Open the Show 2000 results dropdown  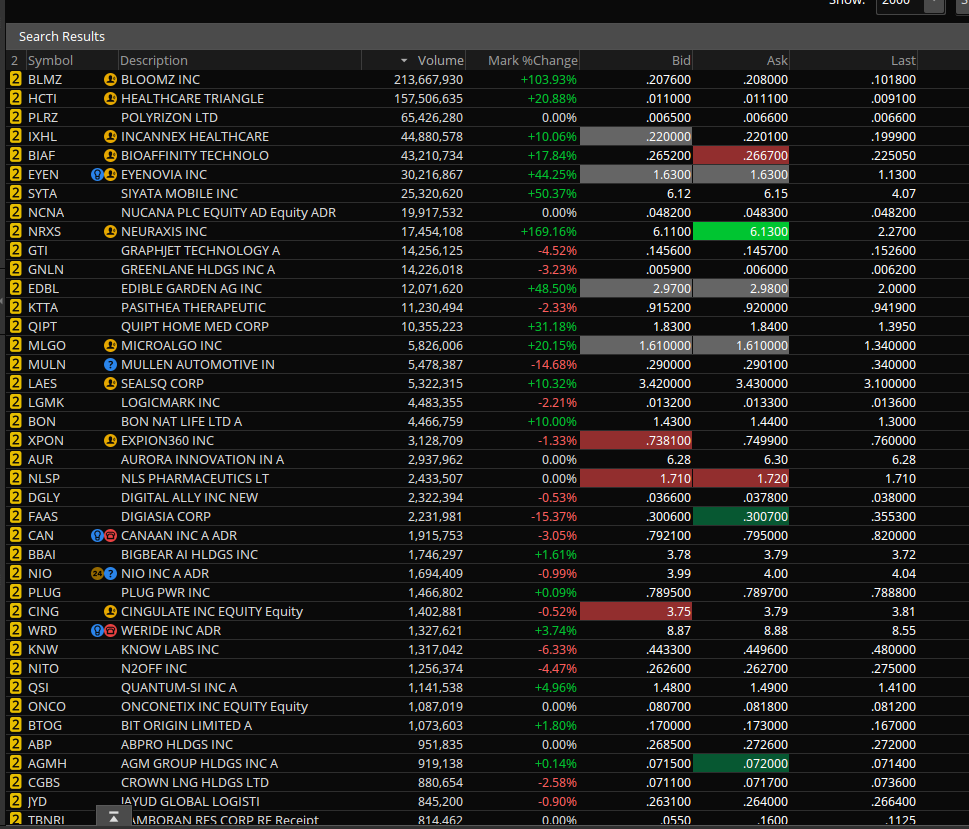(x=934, y=4)
